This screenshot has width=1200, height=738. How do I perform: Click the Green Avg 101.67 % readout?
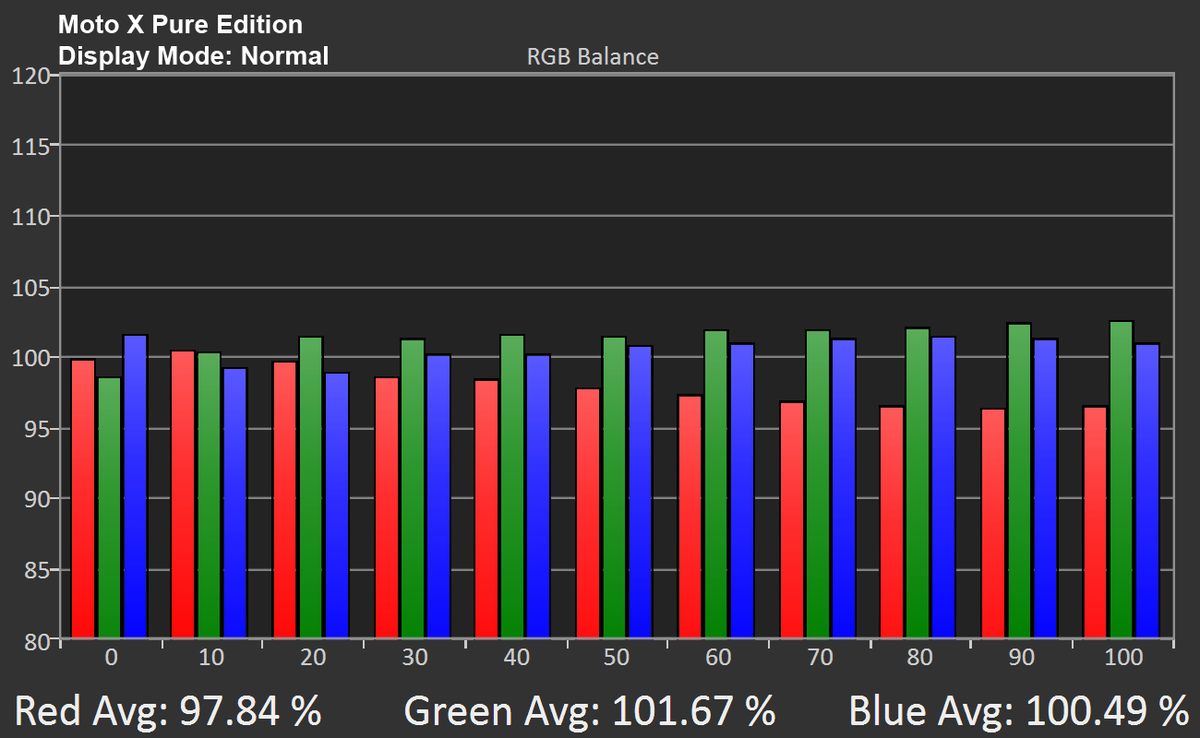(590, 710)
